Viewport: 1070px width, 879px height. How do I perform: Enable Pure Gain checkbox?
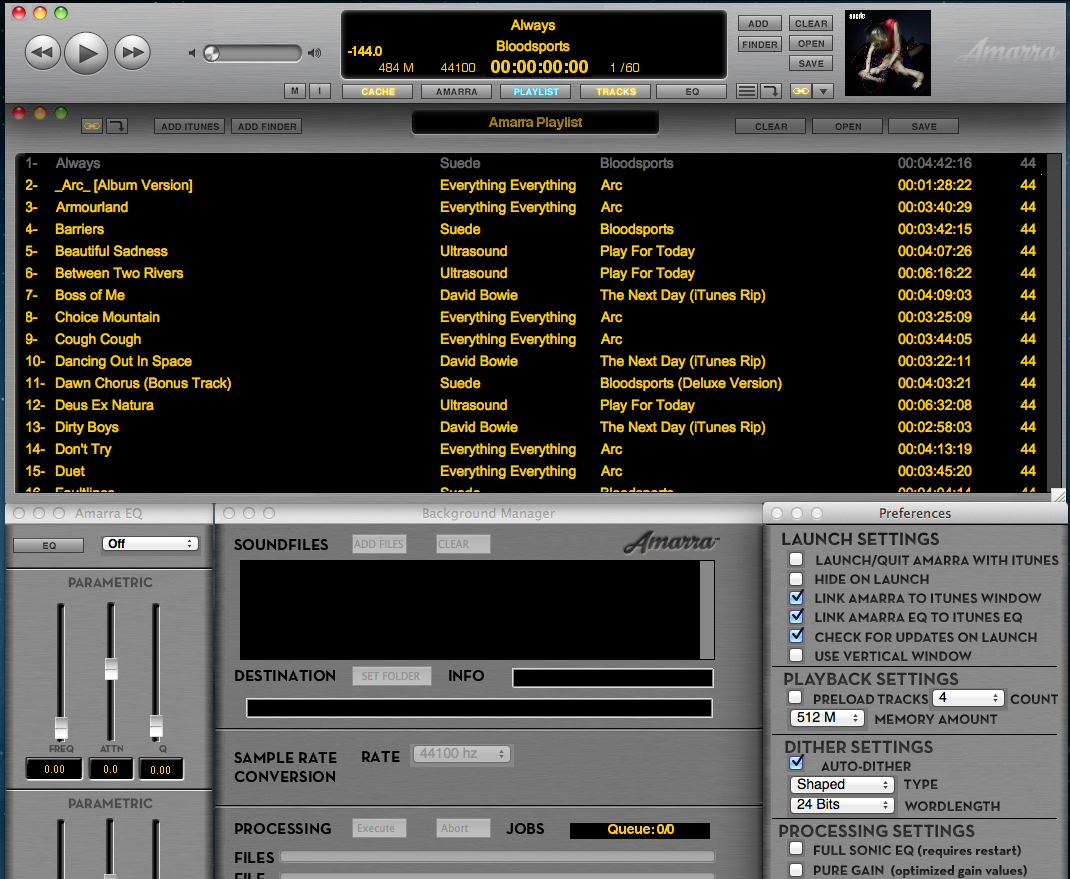click(x=796, y=869)
